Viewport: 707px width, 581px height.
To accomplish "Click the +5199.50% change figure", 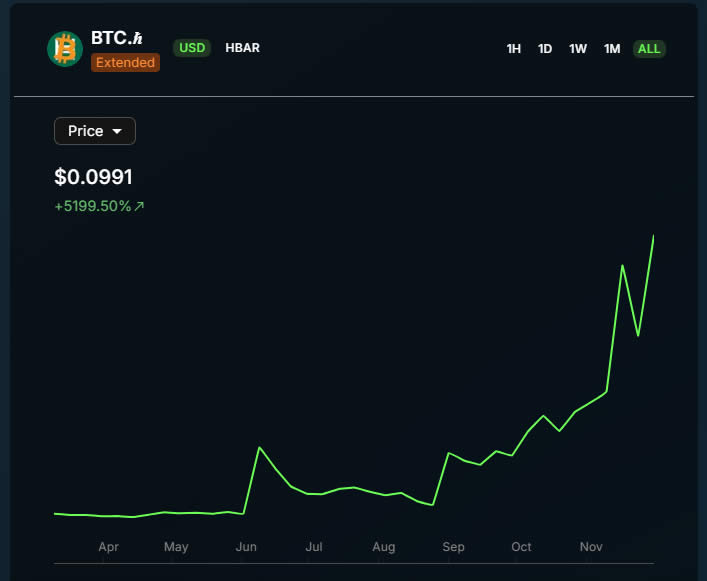I will point(93,206).
